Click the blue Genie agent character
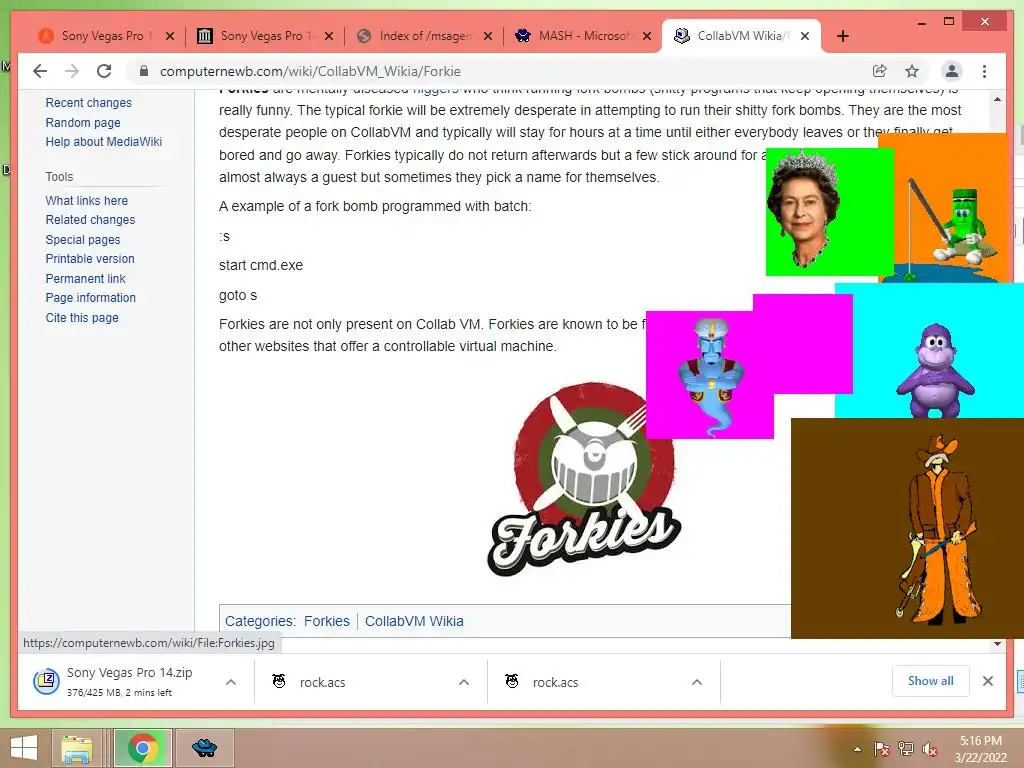This screenshot has width=1024, height=768. pyautogui.click(x=711, y=376)
